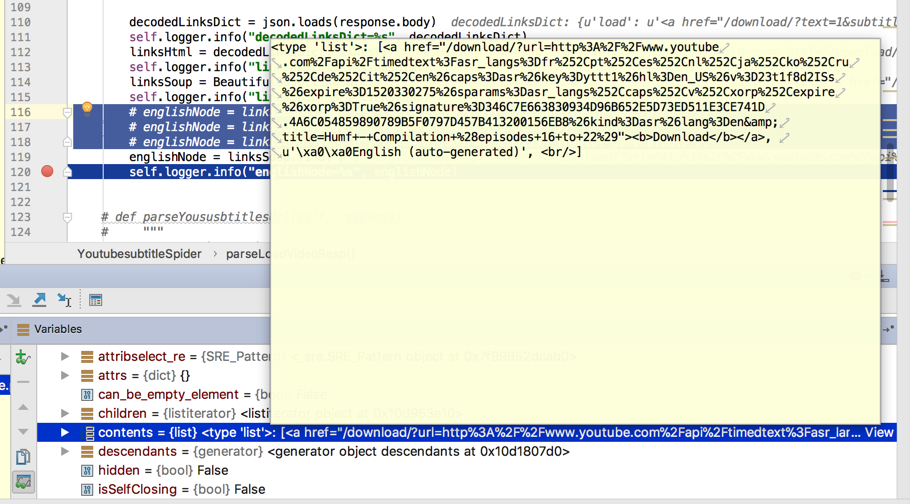Click line number 119 in the gutter
910x504 pixels.
click(20, 157)
